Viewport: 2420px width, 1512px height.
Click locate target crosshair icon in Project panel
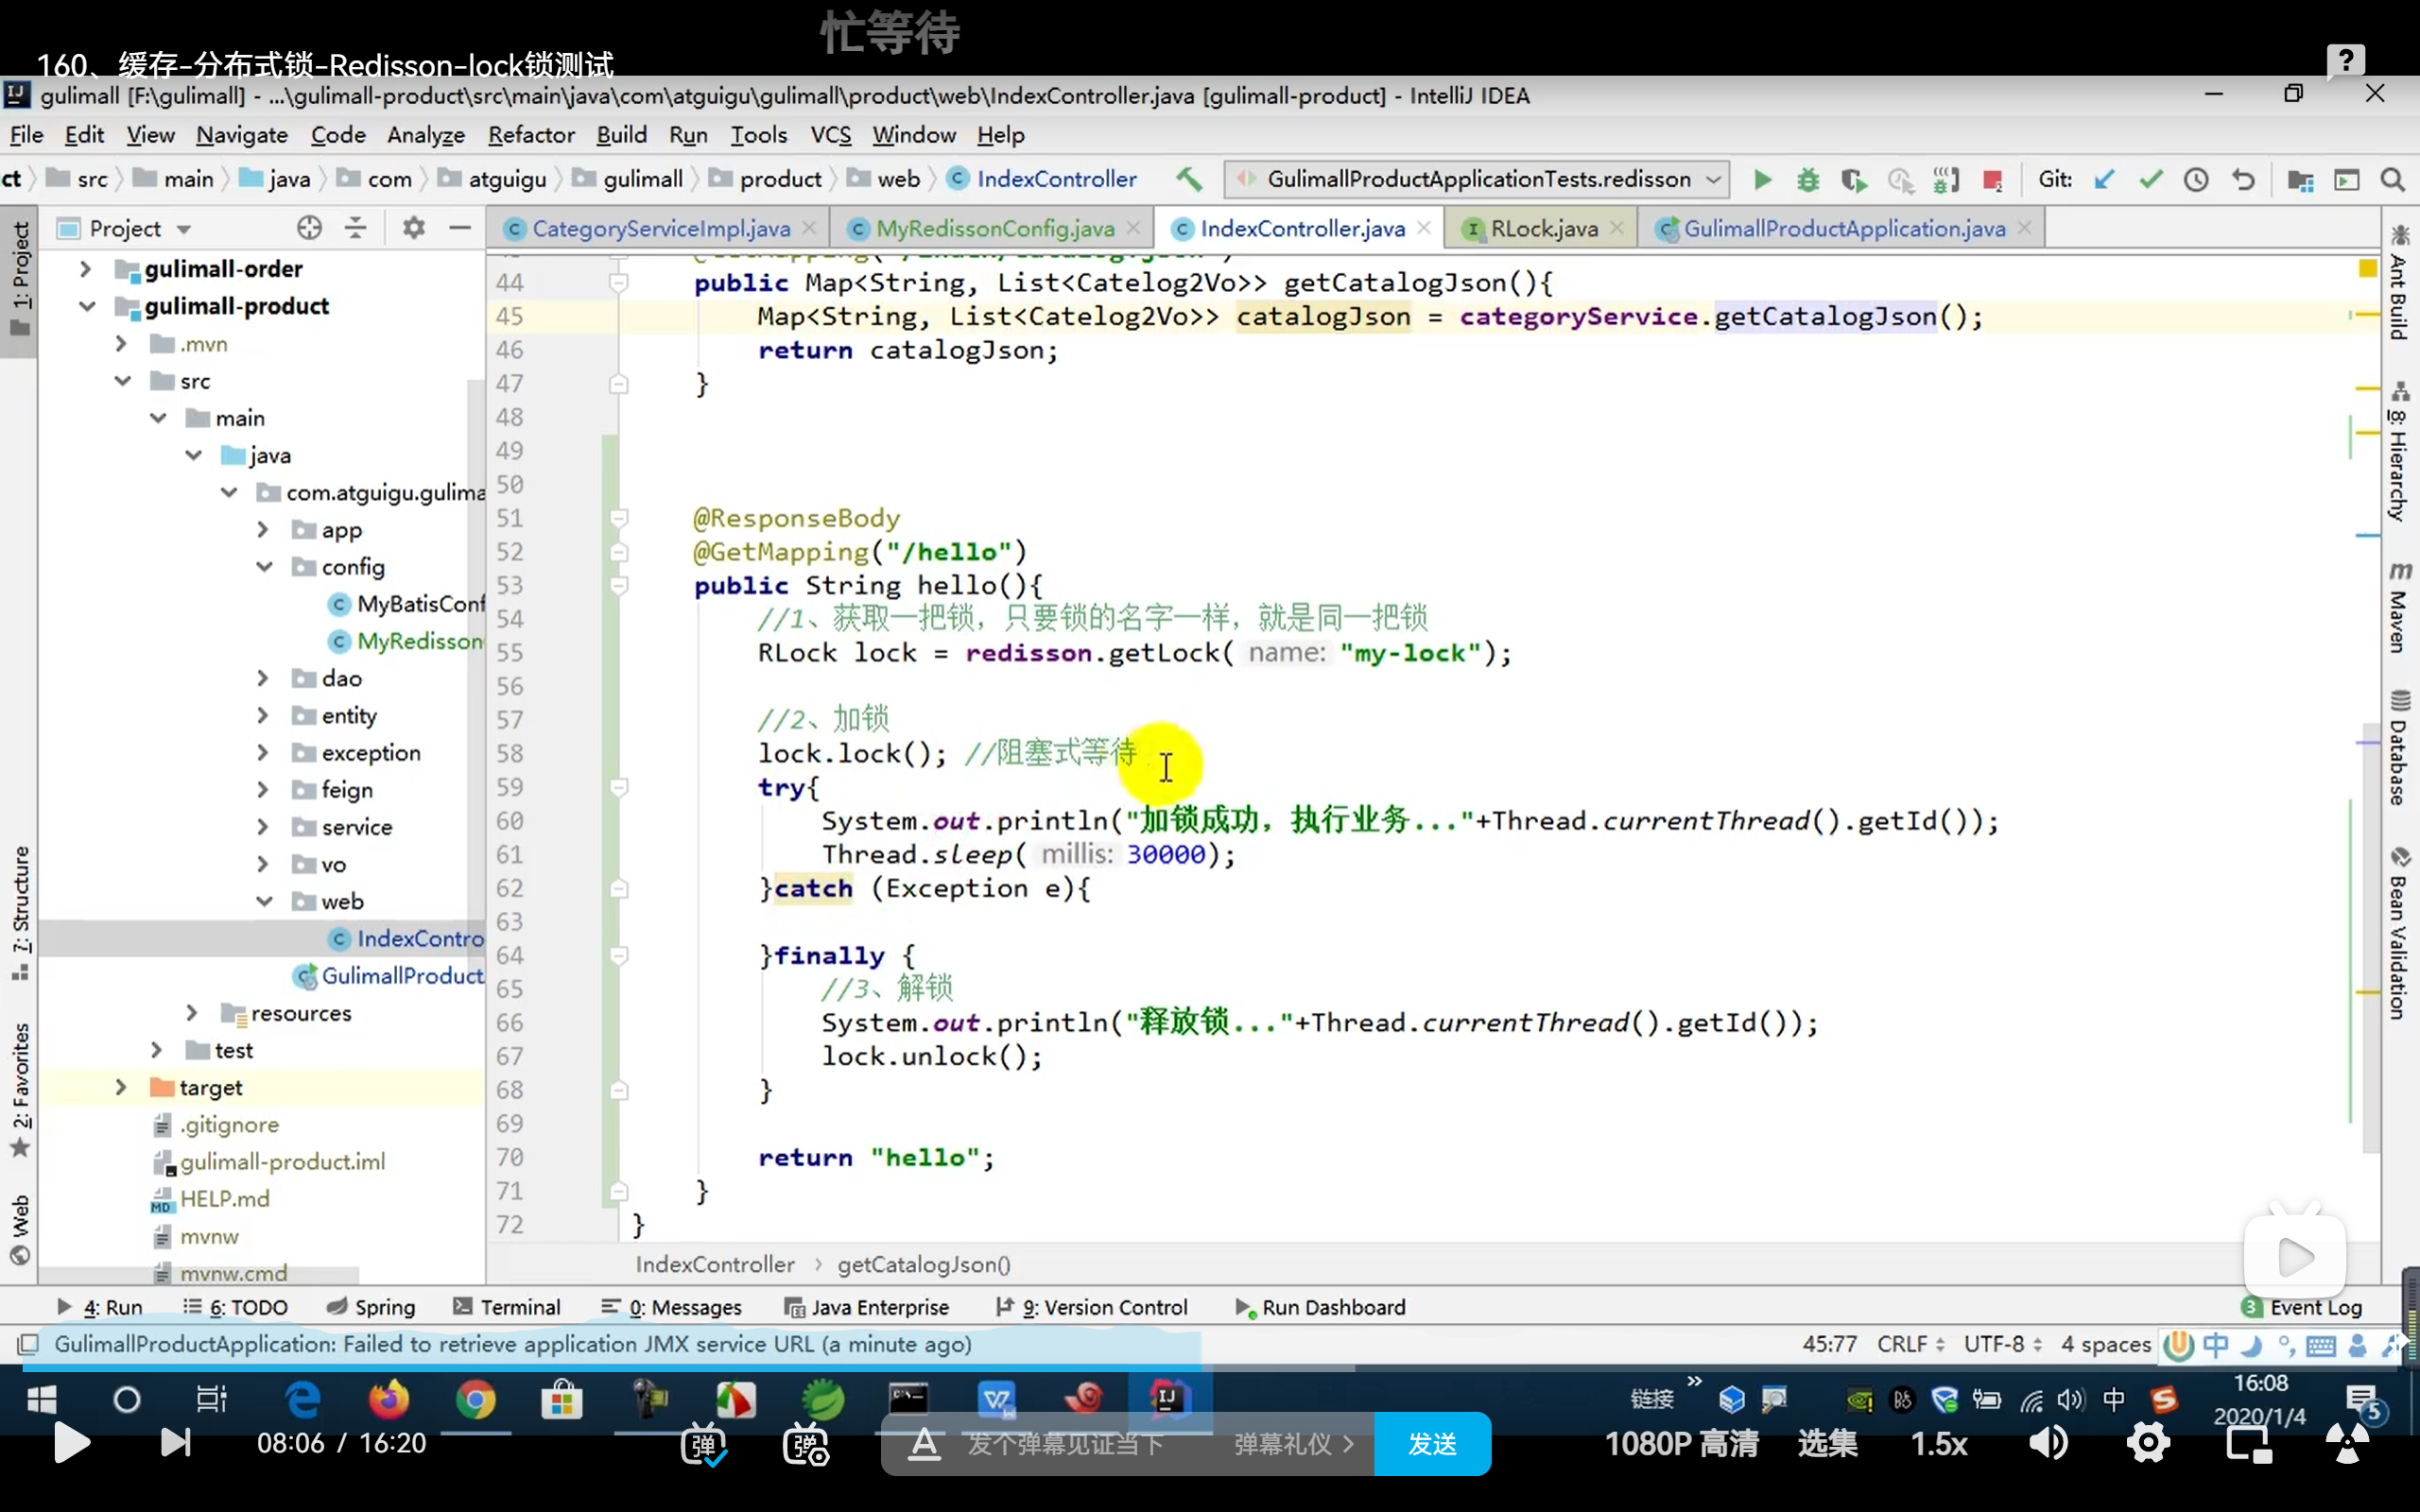[x=309, y=228]
